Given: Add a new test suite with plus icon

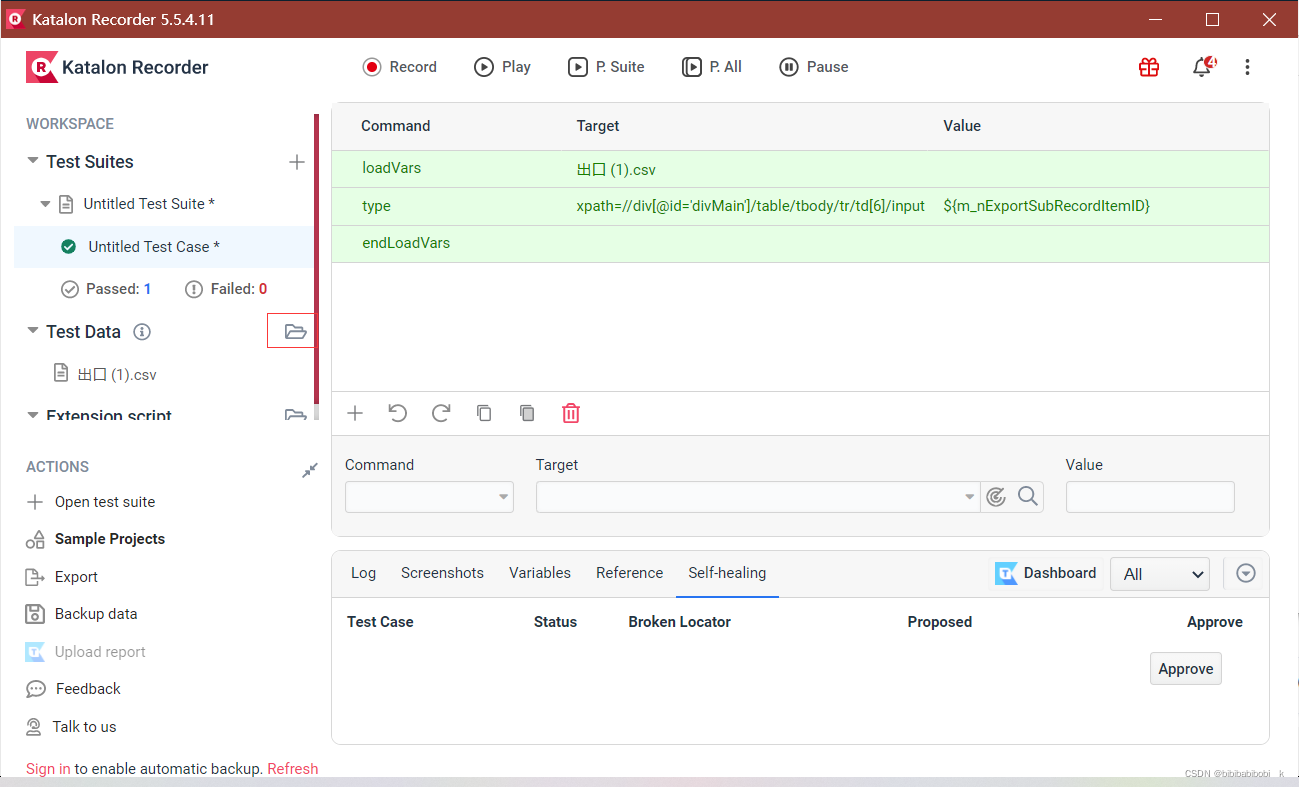Looking at the screenshot, I should [297, 162].
